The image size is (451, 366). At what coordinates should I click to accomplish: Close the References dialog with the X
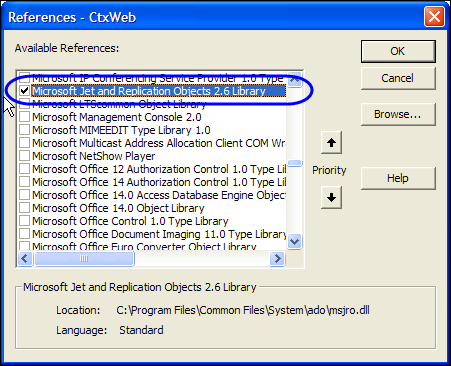(434, 17)
